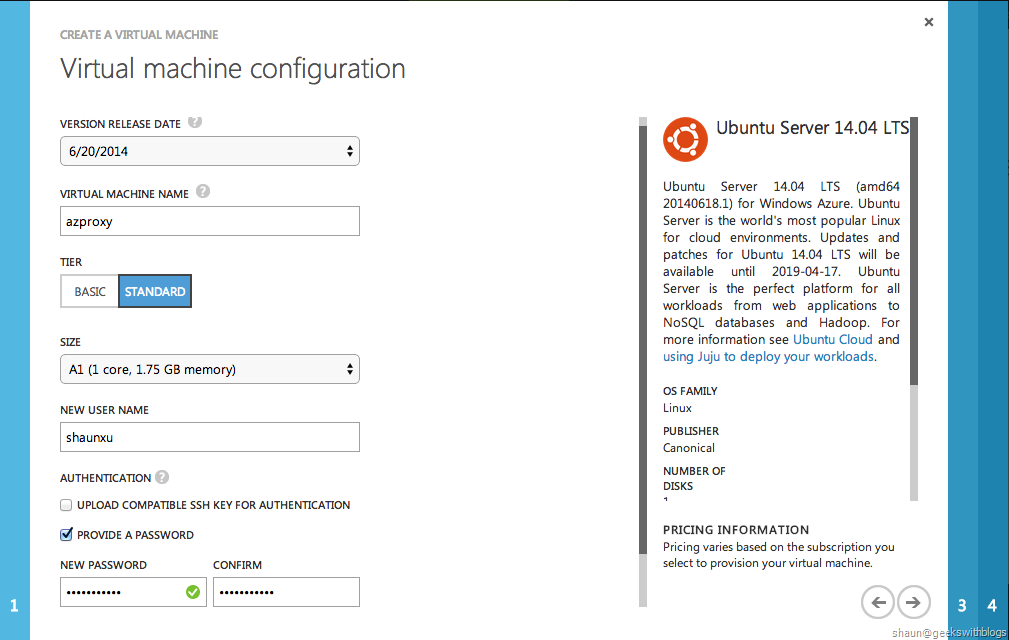1009x640 pixels.
Task: Jump to wizard step 3 tab
Action: point(962,605)
